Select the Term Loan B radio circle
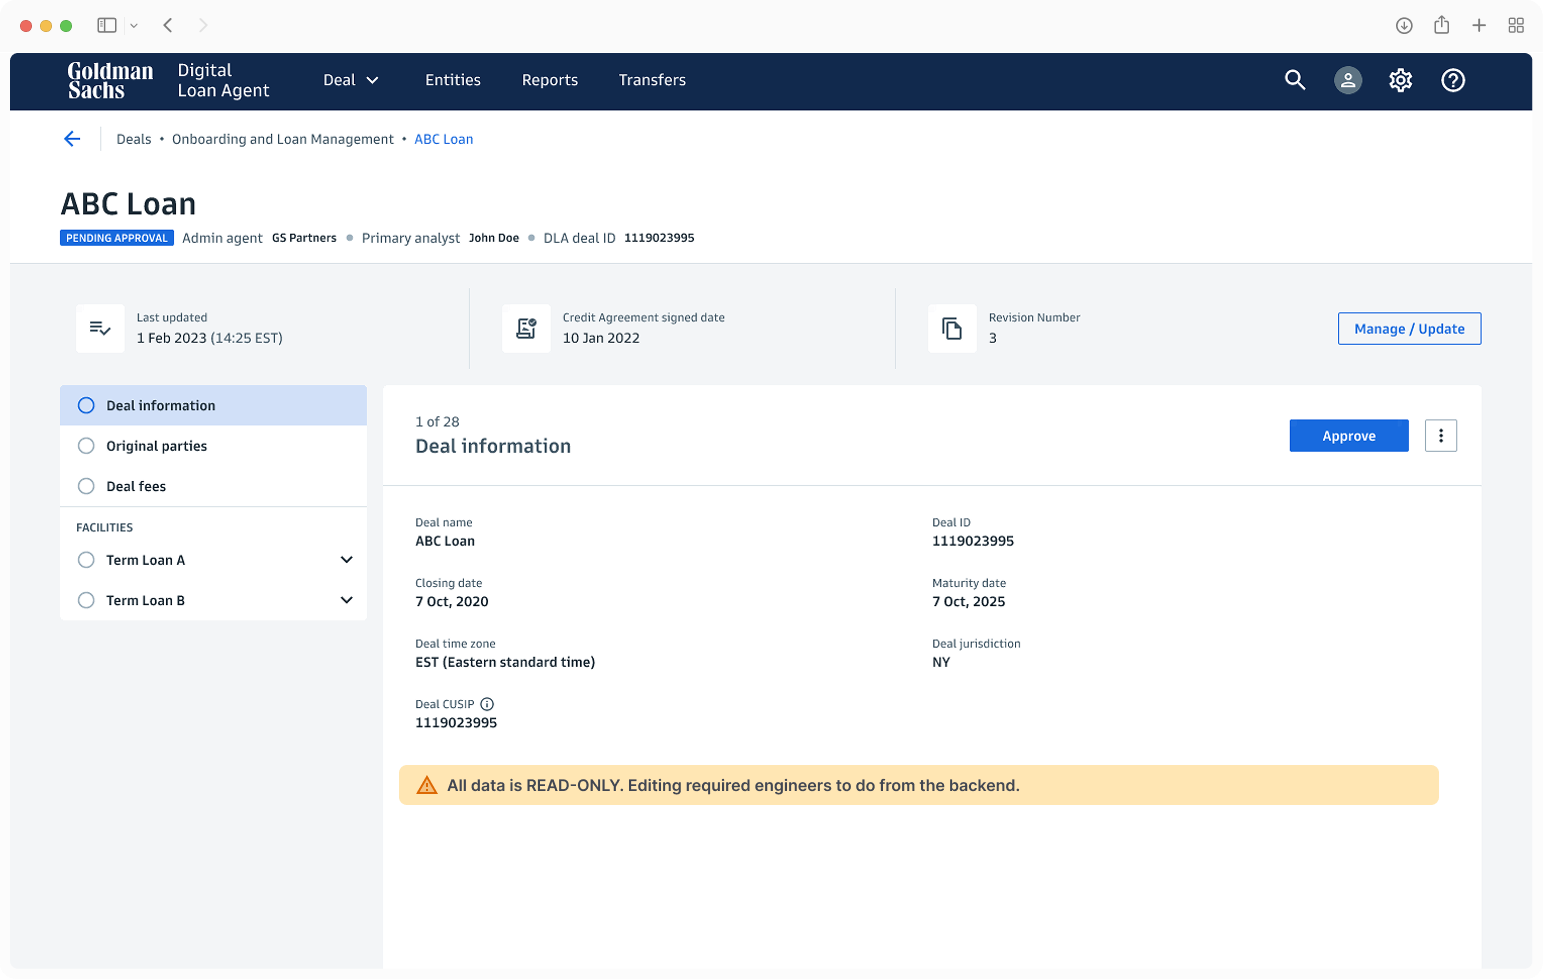The height and width of the screenshot is (979, 1543). click(x=86, y=600)
